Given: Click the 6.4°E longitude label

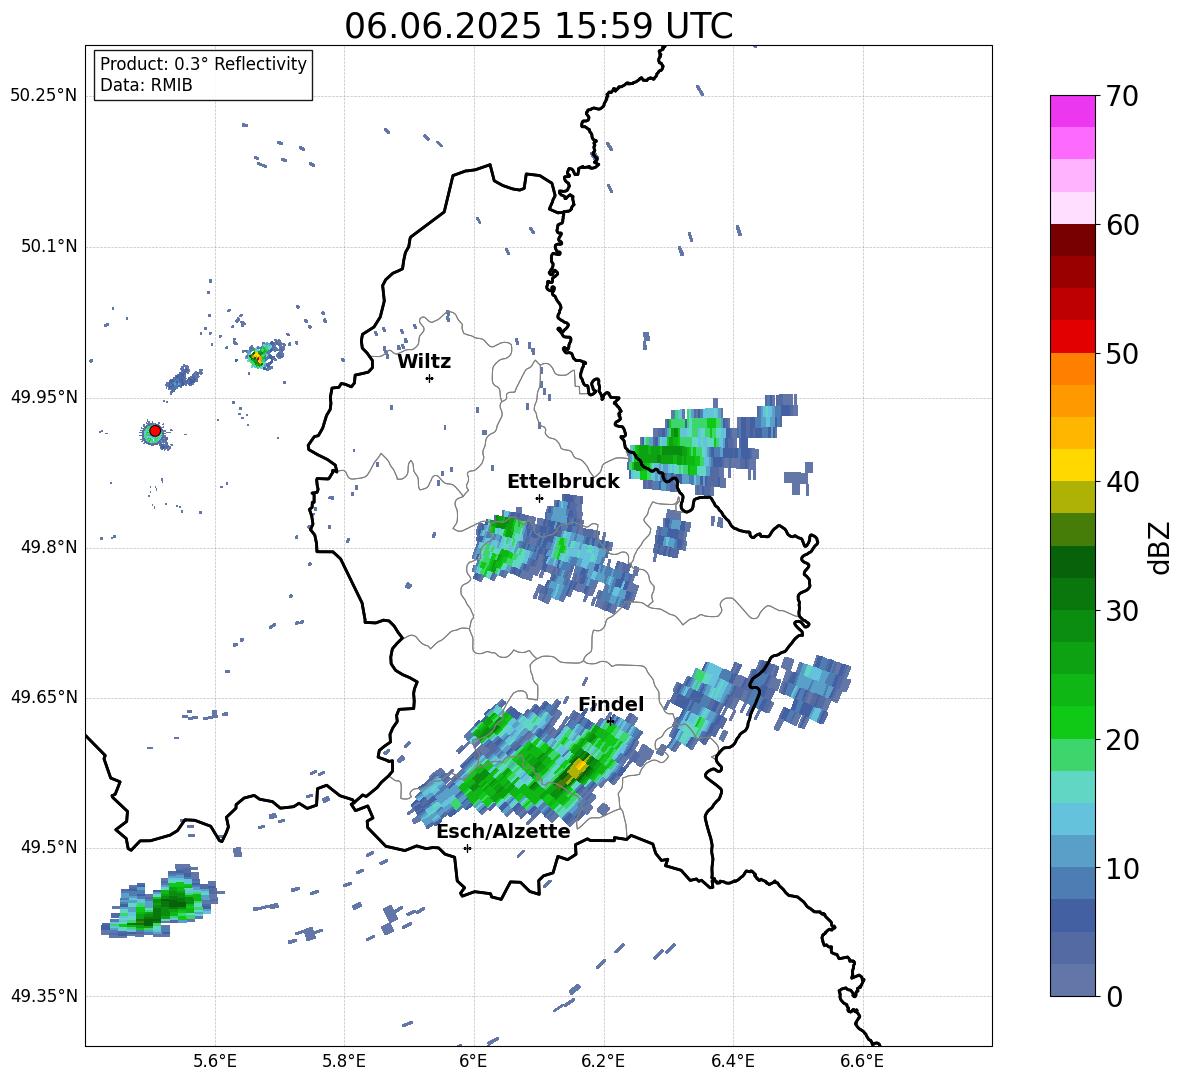Looking at the screenshot, I should (732, 1061).
